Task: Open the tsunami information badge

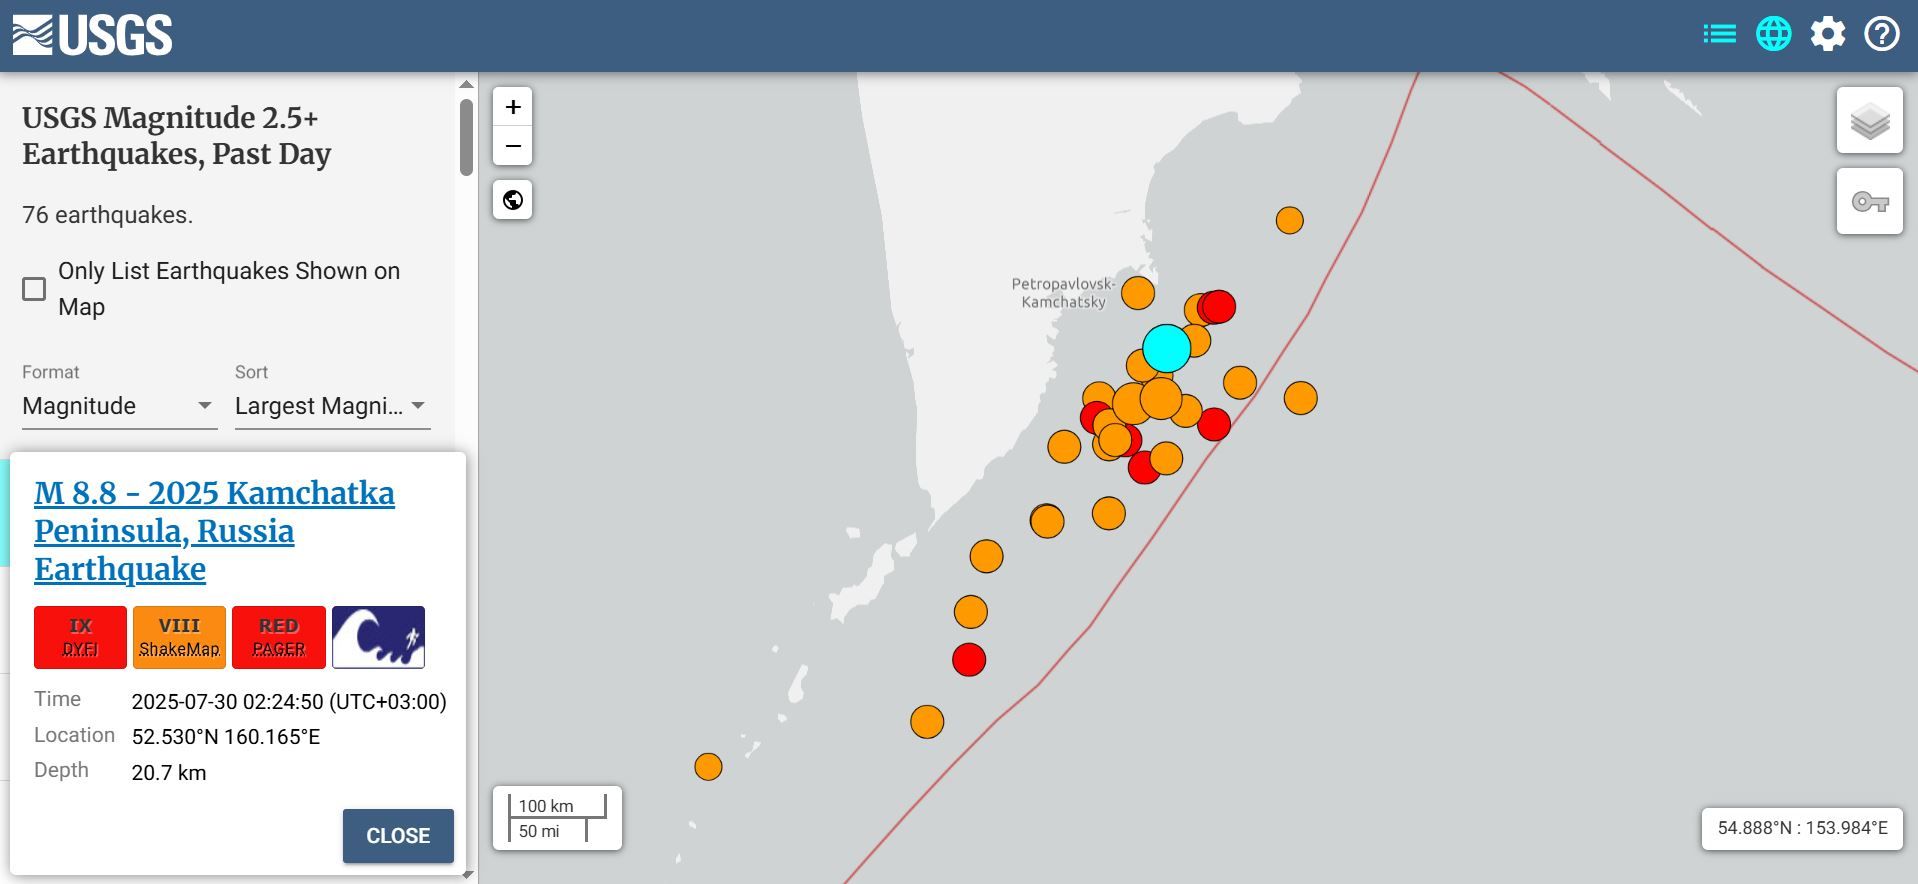Action: tap(378, 637)
